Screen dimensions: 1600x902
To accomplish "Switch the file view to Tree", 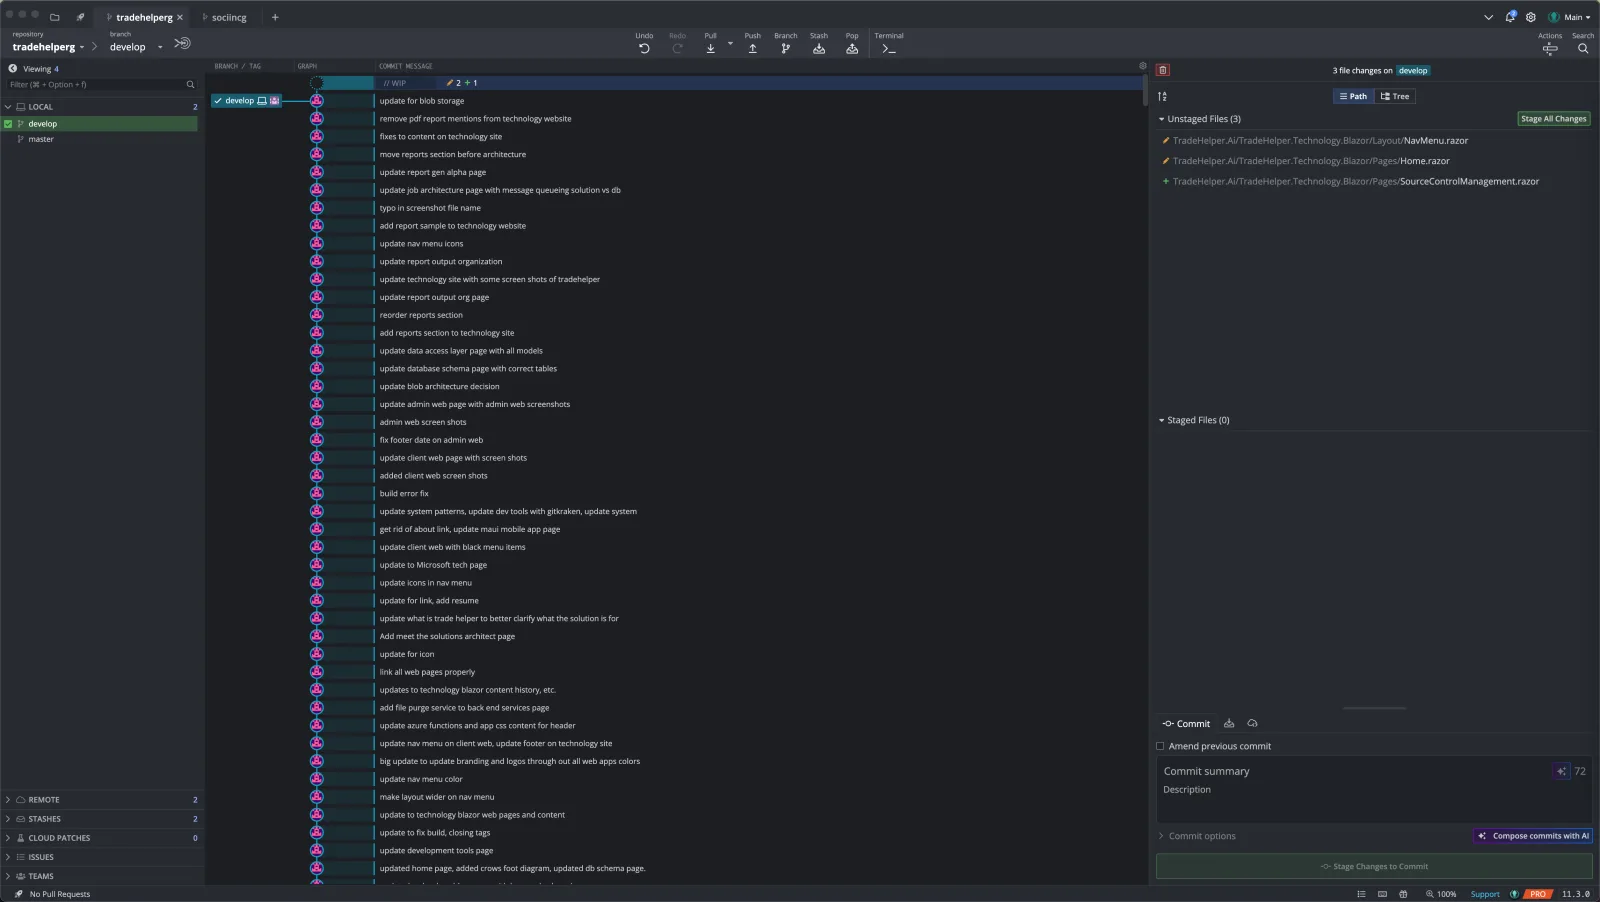I will pos(1395,96).
